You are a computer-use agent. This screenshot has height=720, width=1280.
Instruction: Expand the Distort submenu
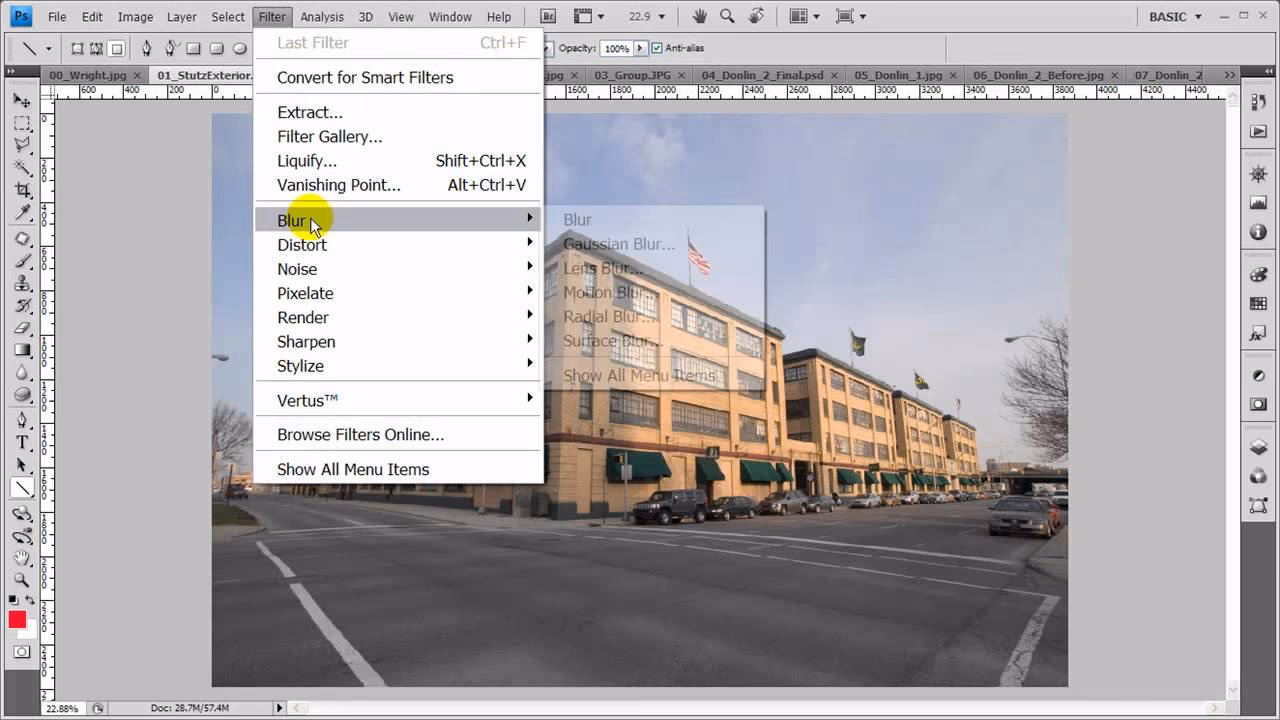398,244
